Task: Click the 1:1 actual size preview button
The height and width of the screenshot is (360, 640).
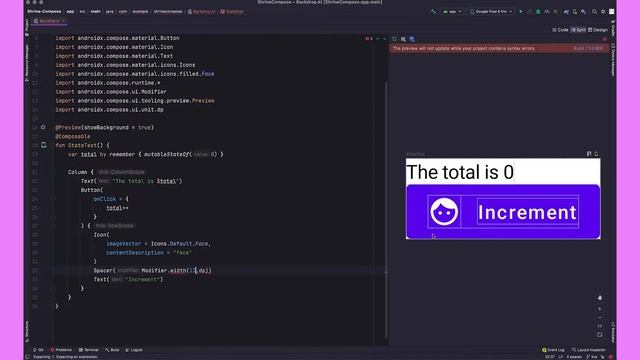Action: (600, 326)
